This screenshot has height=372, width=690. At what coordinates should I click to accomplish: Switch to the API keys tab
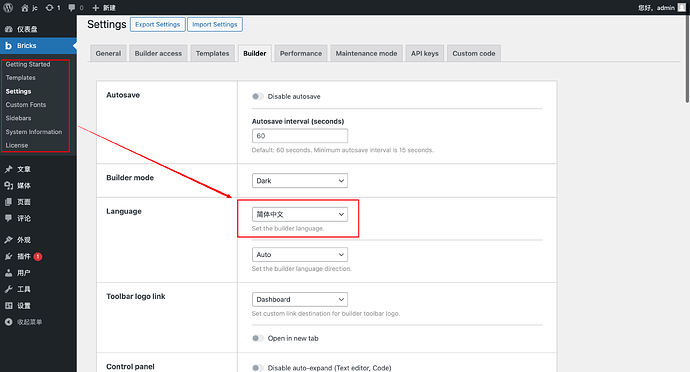pyautogui.click(x=425, y=53)
